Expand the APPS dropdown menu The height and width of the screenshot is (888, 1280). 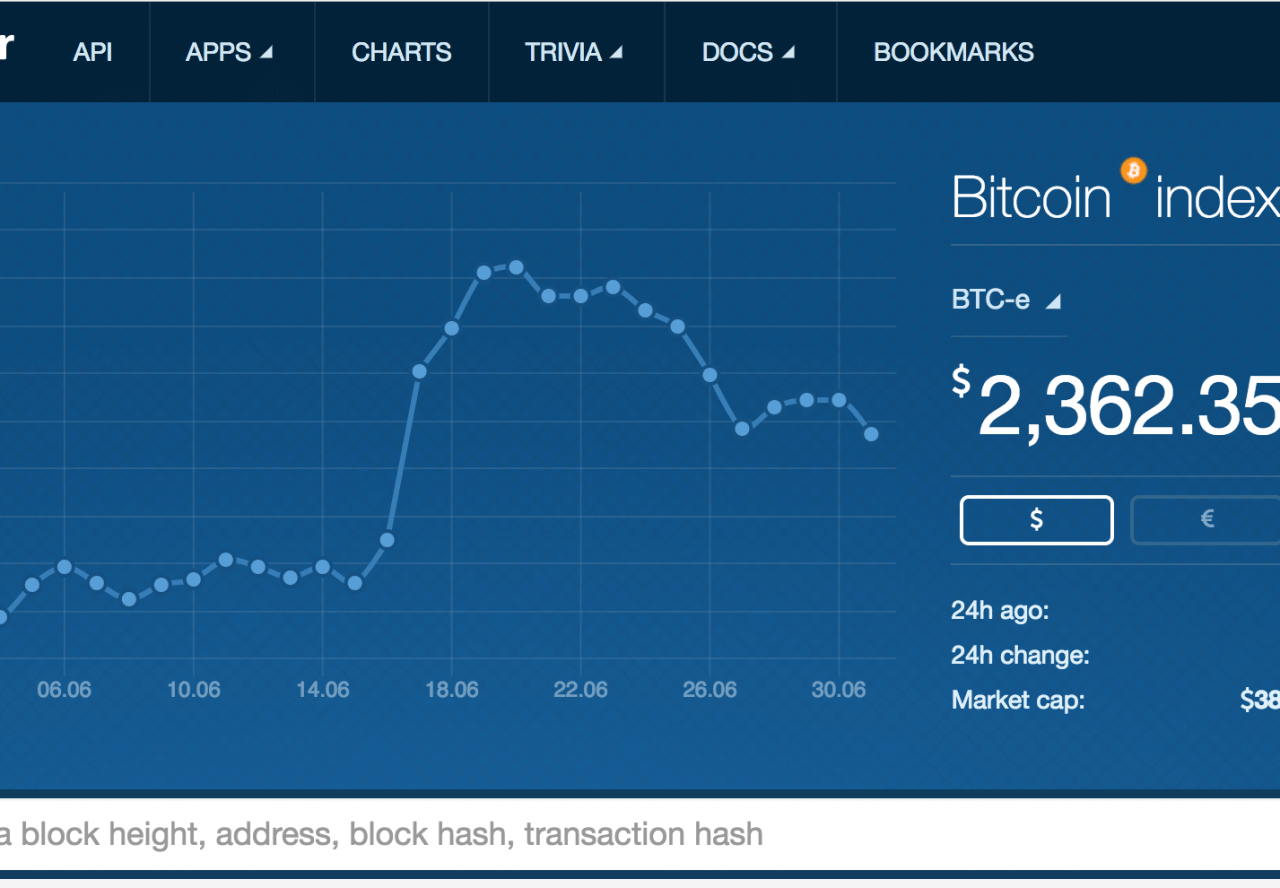click(229, 52)
